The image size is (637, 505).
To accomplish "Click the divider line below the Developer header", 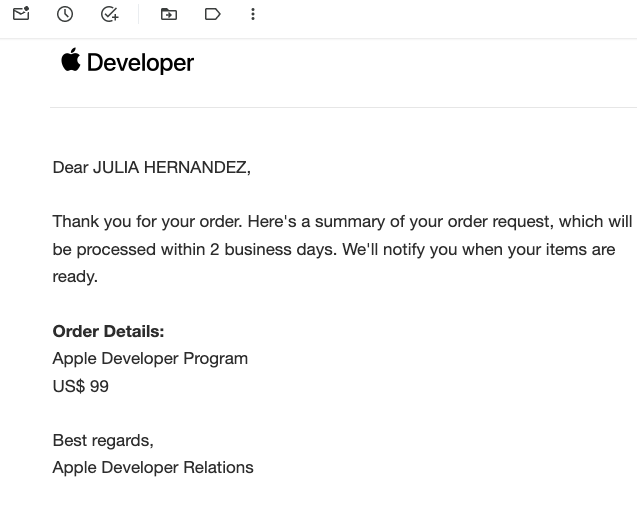I will tap(342, 107).
